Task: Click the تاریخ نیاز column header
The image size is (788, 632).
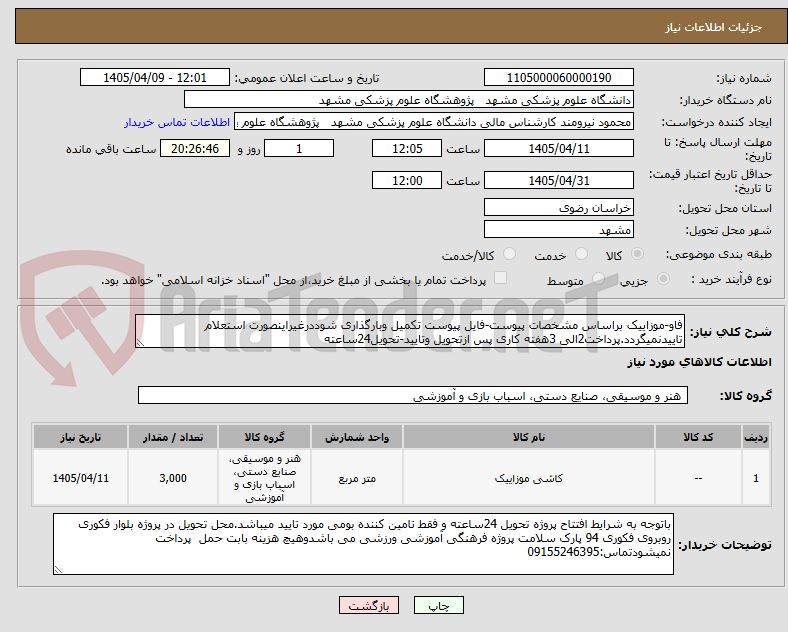Action: [80, 437]
